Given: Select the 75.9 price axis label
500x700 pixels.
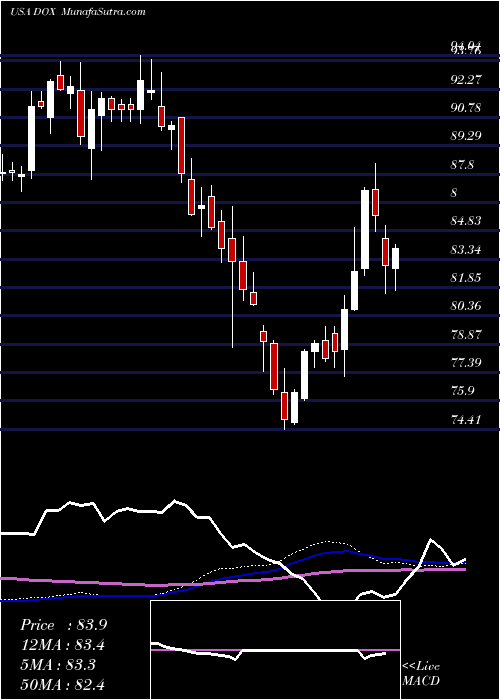Looking at the screenshot, I should pyautogui.click(x=462, y=391).
